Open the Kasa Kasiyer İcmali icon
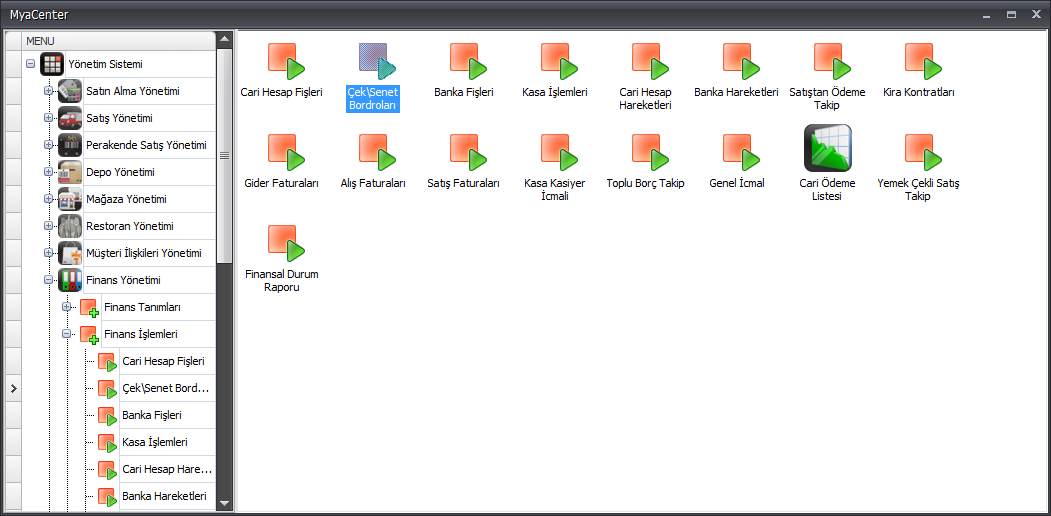 559,152
